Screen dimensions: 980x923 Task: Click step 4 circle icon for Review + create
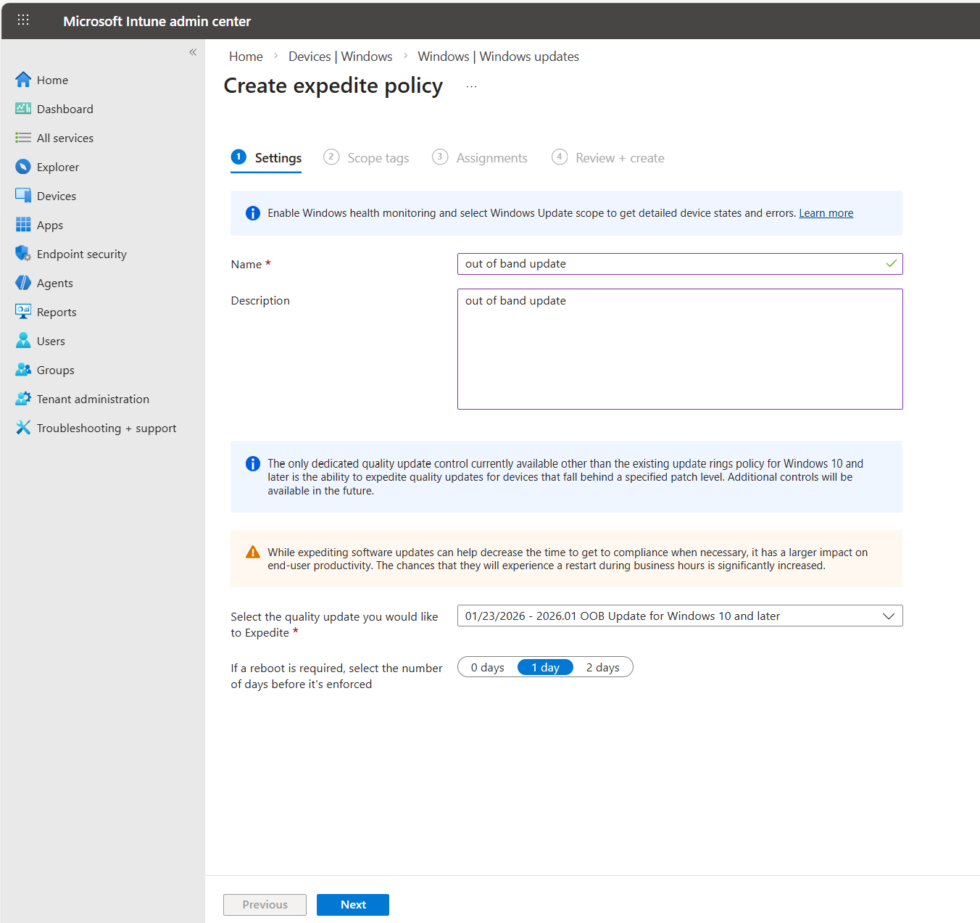(x=559, y=157)
